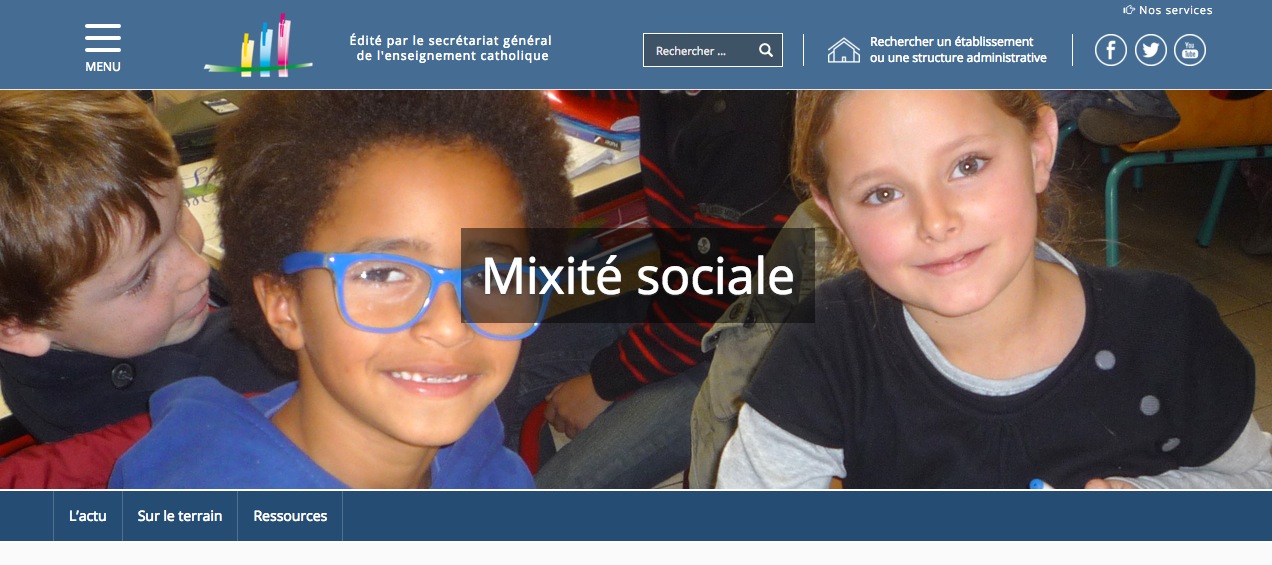Click the Mixité sociale banner title

pos(638,276)
